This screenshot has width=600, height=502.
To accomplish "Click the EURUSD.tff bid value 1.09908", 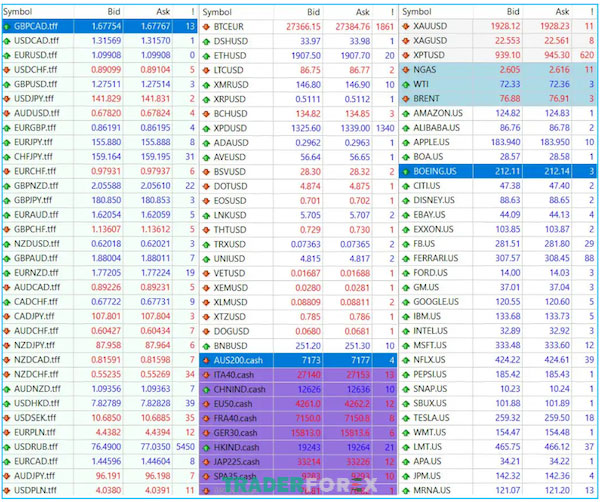I will tap(106, 55).
